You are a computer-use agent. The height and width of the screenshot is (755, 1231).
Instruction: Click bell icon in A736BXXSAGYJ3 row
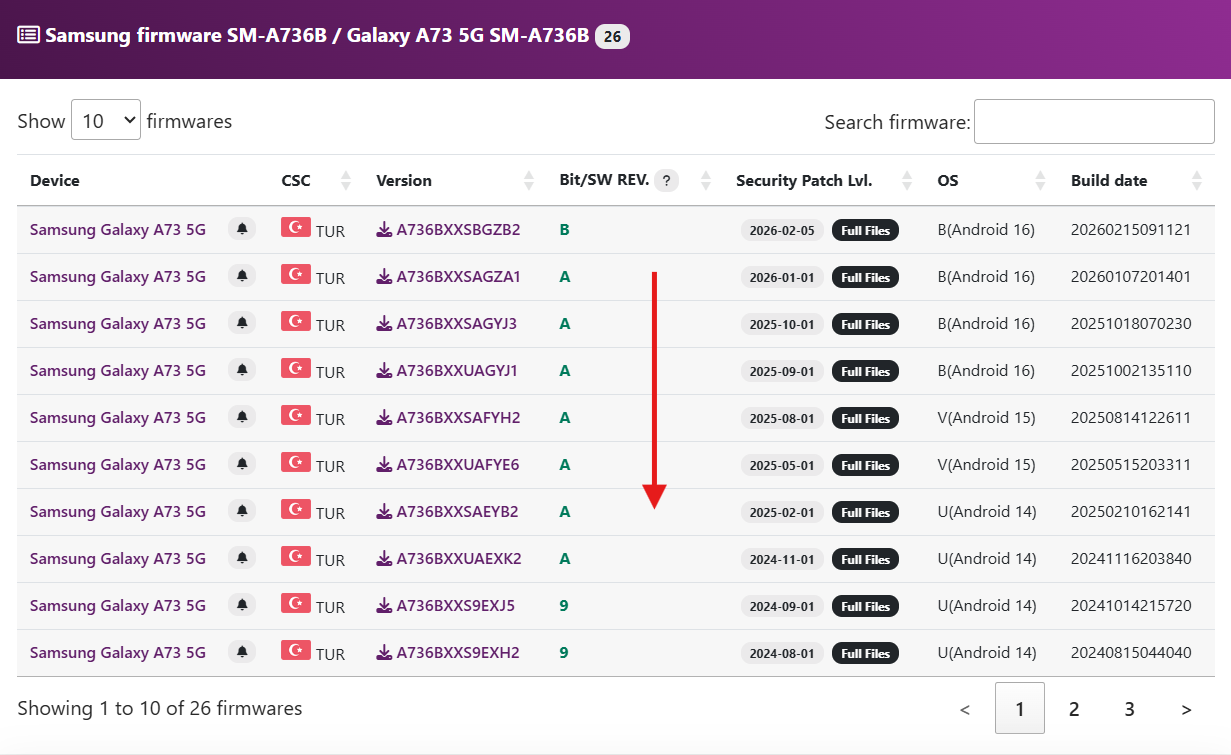point(242,323)
